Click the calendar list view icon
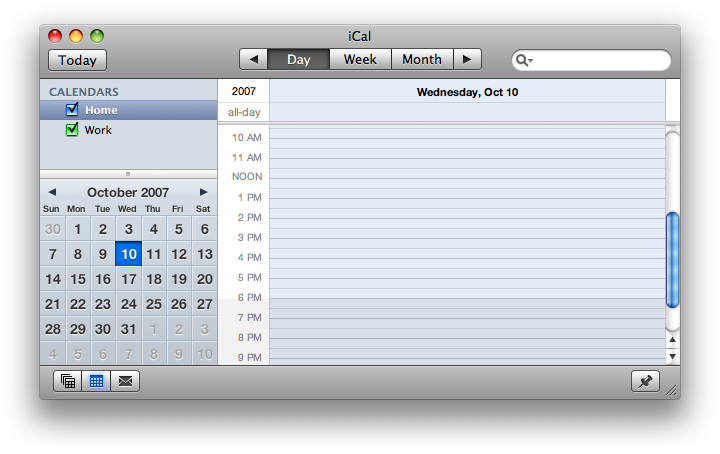This screenshot has height=454, width=720. (x=68, y=380)
